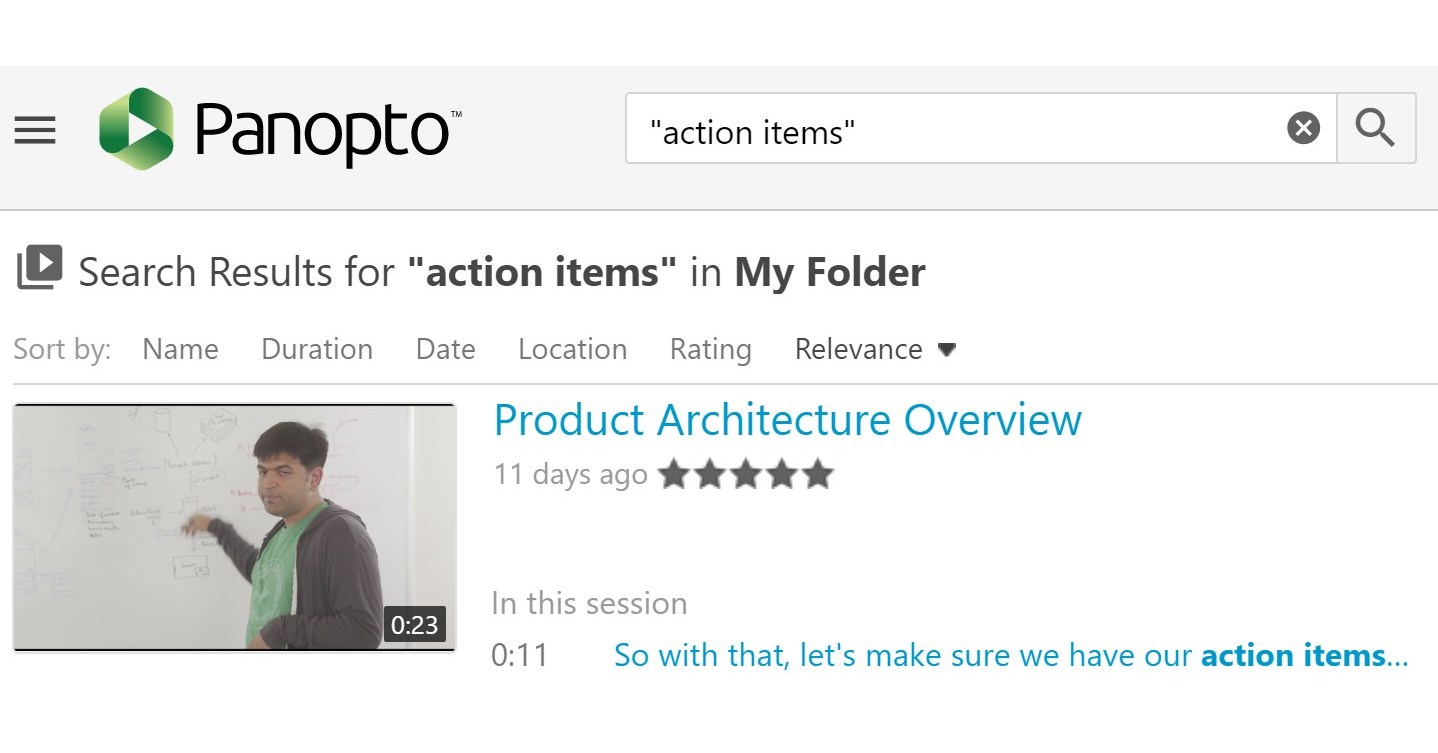Viewport: 1438px width, 753px height.
Task: Sort results by Location
Action: [571, 349]
